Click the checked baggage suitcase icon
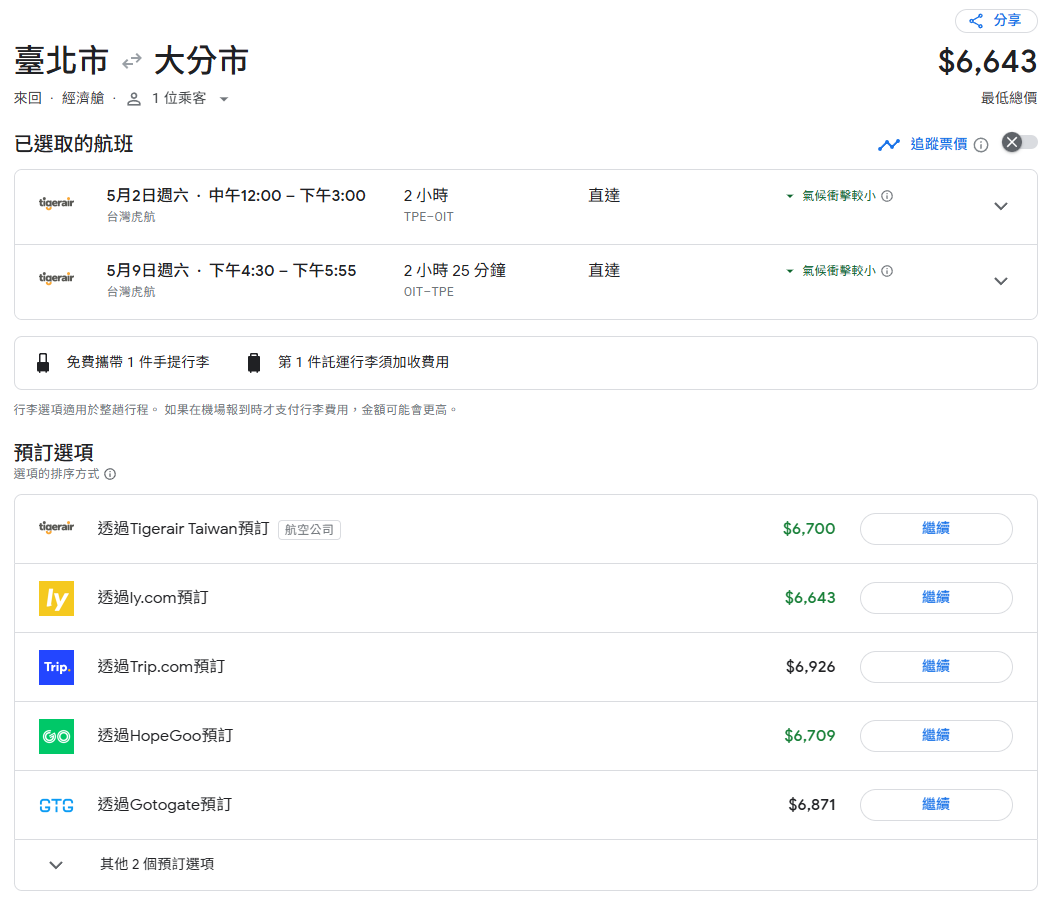Screen dimensions: 1045x899 256,361
